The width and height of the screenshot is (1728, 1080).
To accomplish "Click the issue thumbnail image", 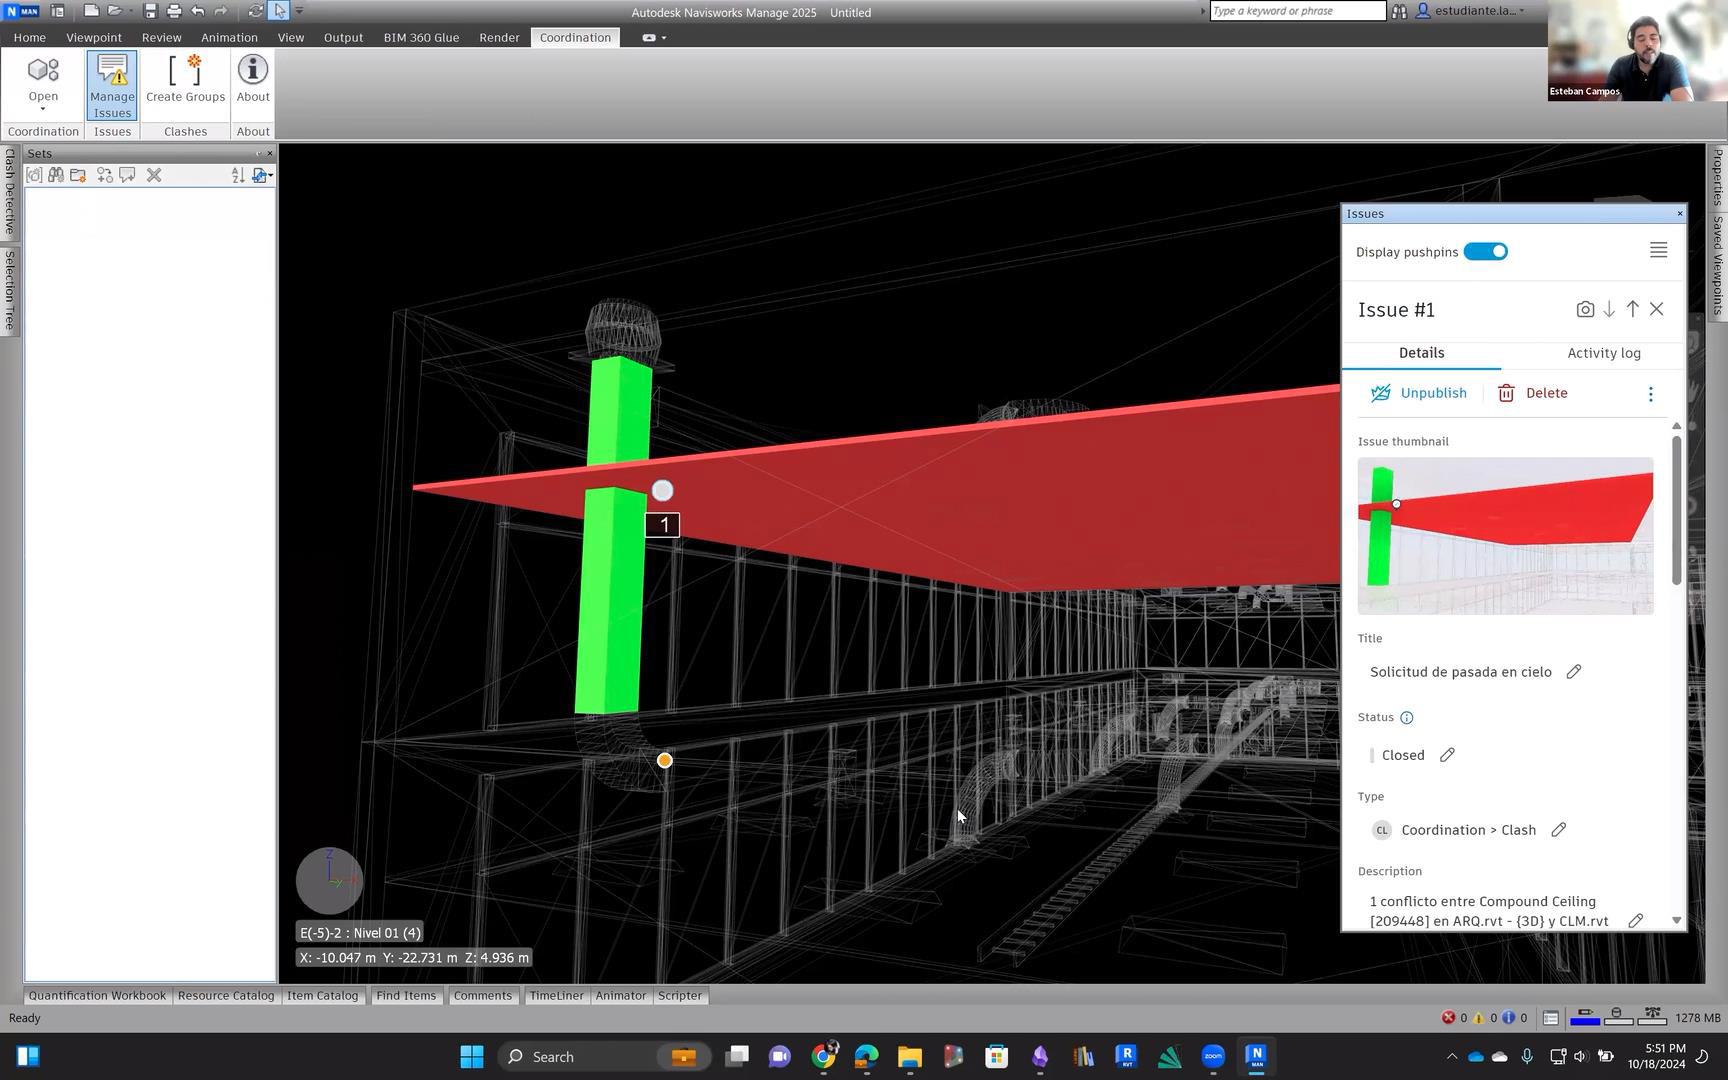I will pyautogui.click(x=1505, y=536).
